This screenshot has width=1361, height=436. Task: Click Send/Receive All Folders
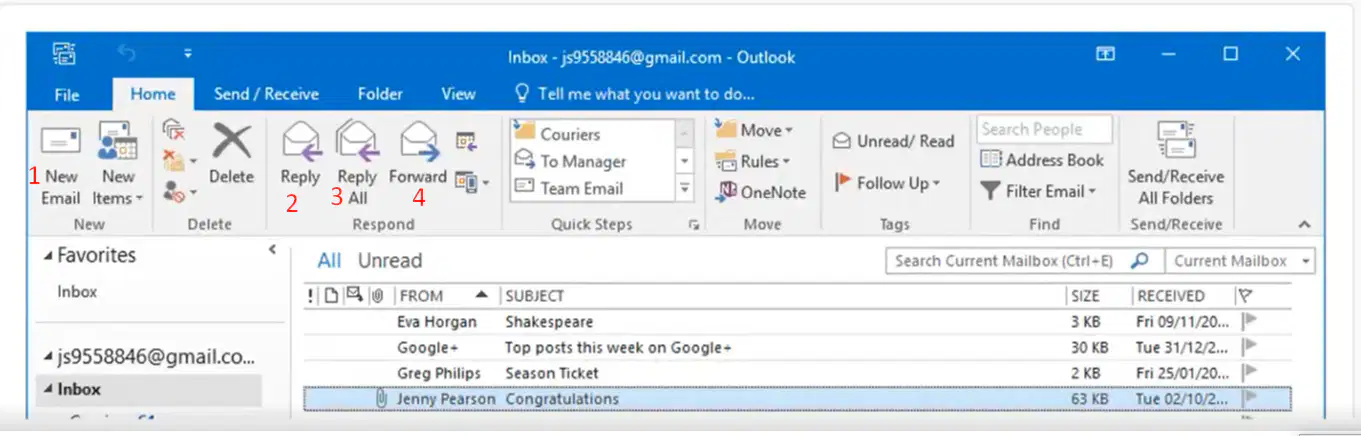(1175, 164)
